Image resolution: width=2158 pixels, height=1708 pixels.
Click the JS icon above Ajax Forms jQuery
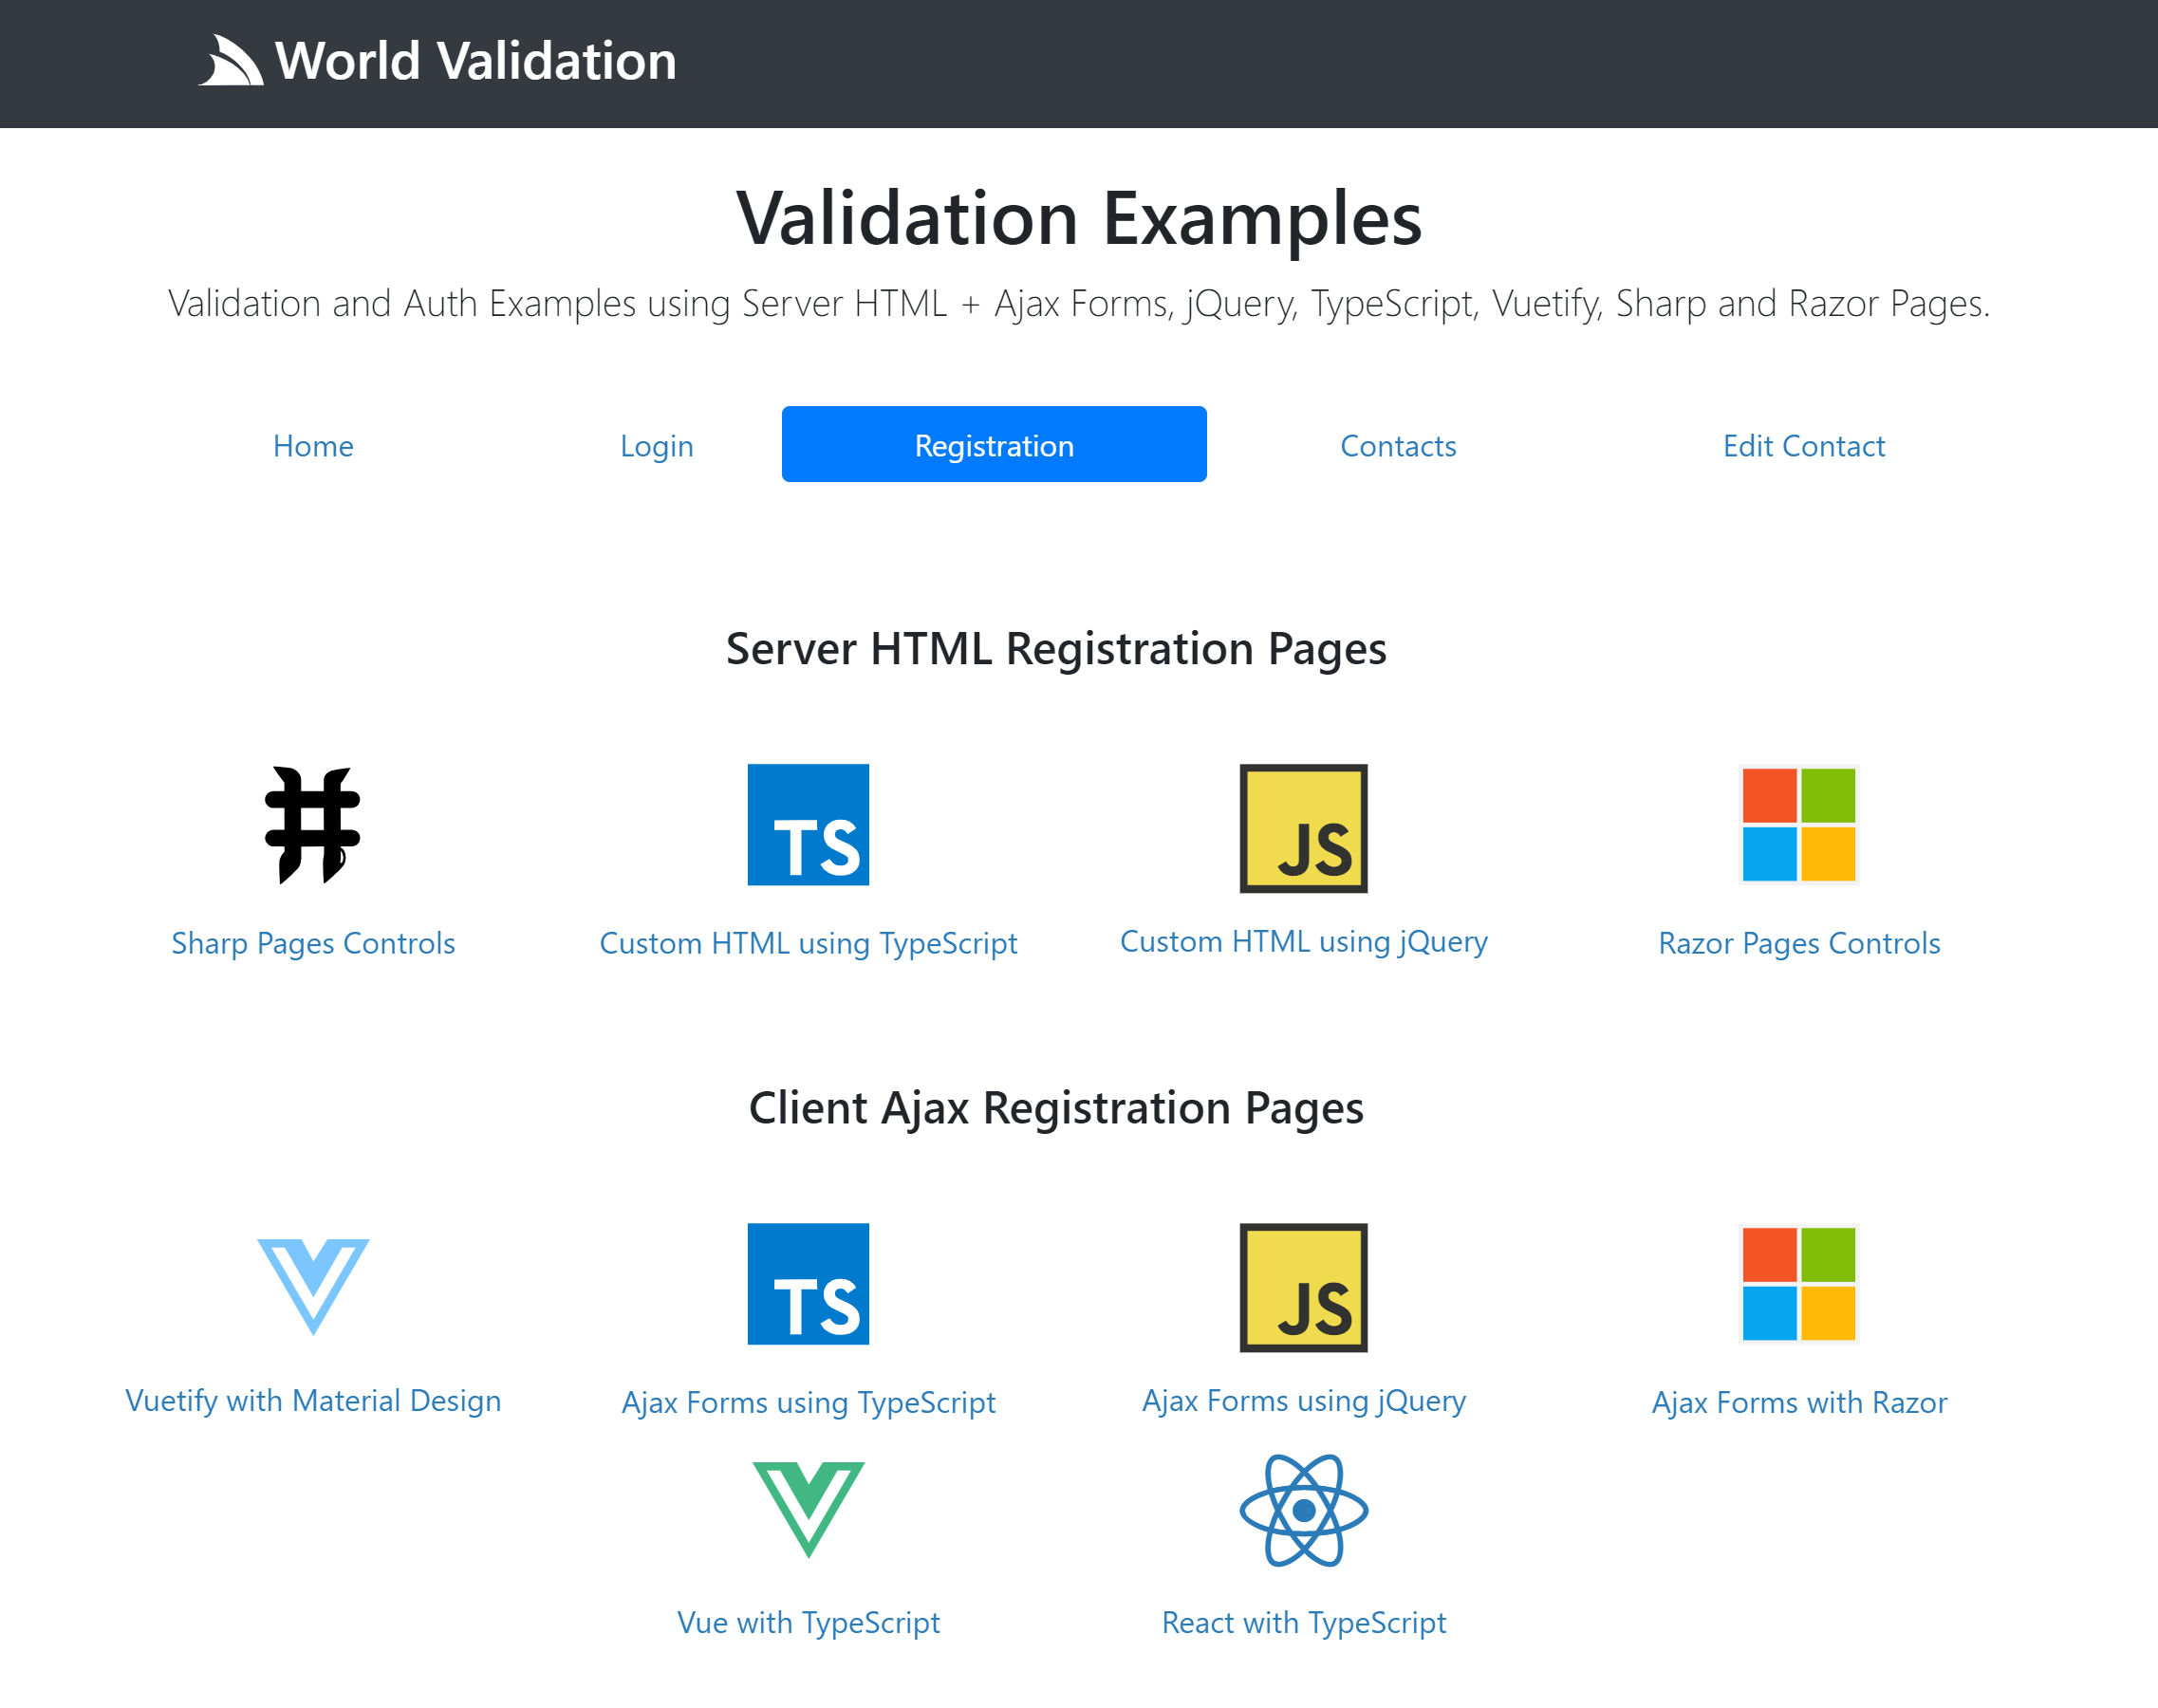pos(1303,1286)
